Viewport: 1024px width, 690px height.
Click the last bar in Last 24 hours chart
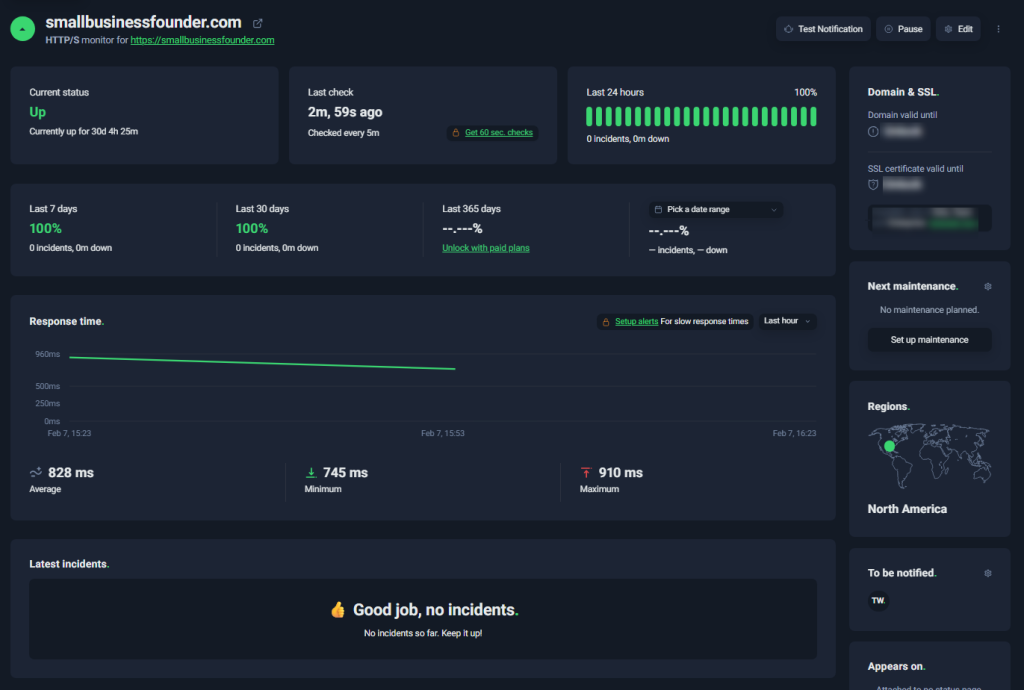click(x=813, y=117)
